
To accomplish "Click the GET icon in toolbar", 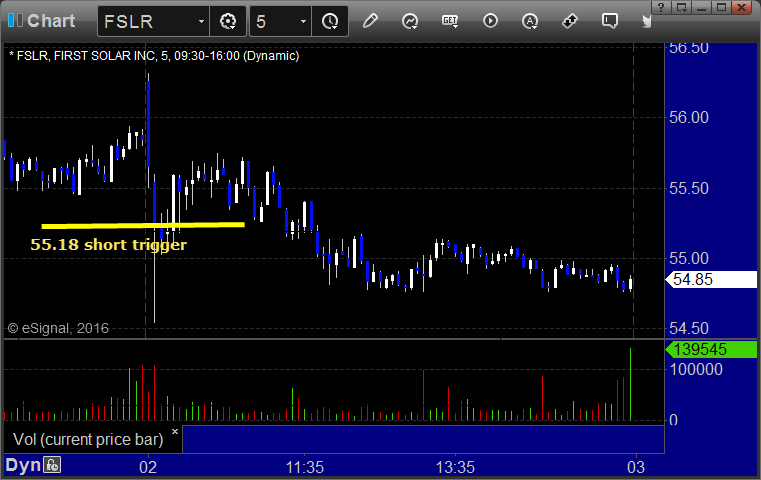I will 450,21.
